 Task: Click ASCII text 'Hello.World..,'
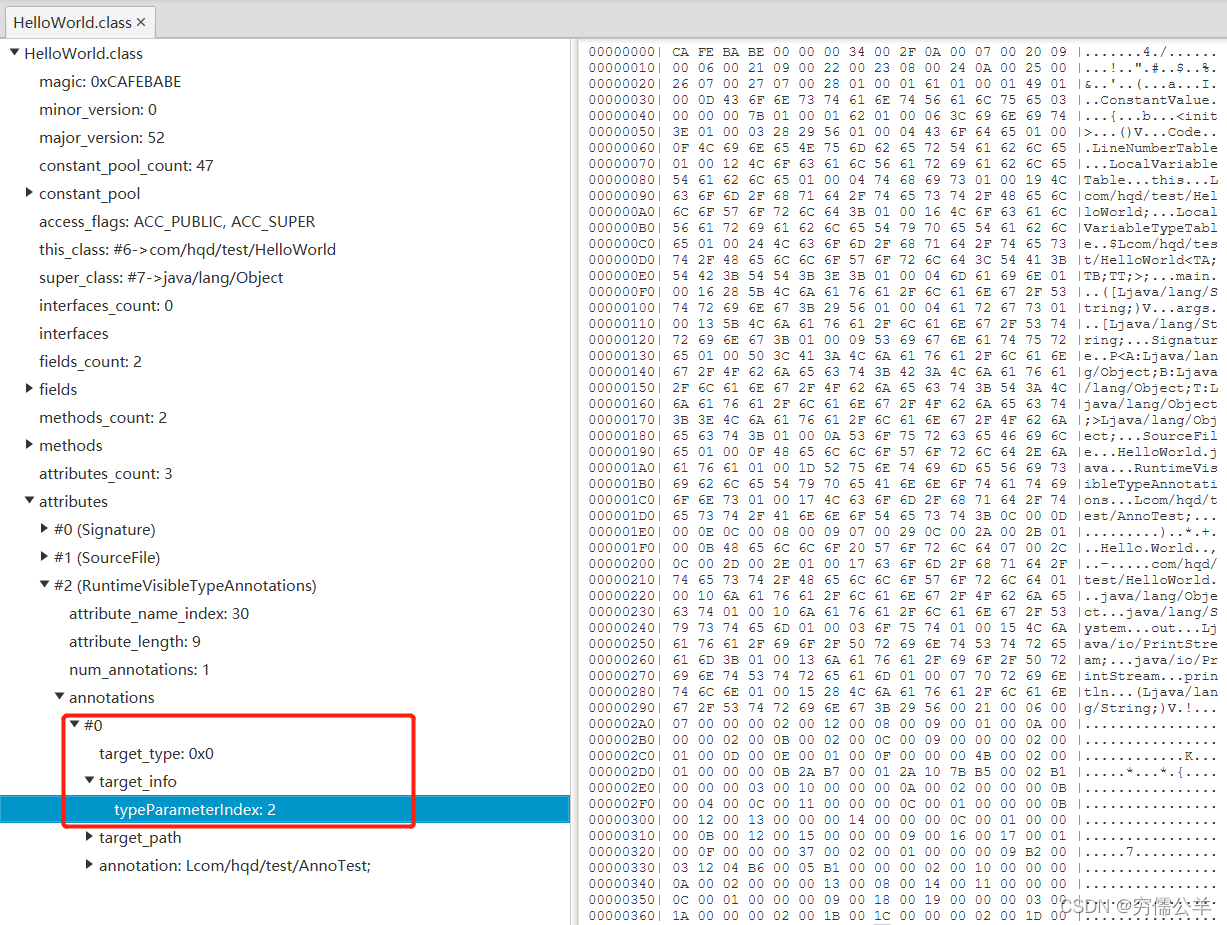coord(1158,547)
